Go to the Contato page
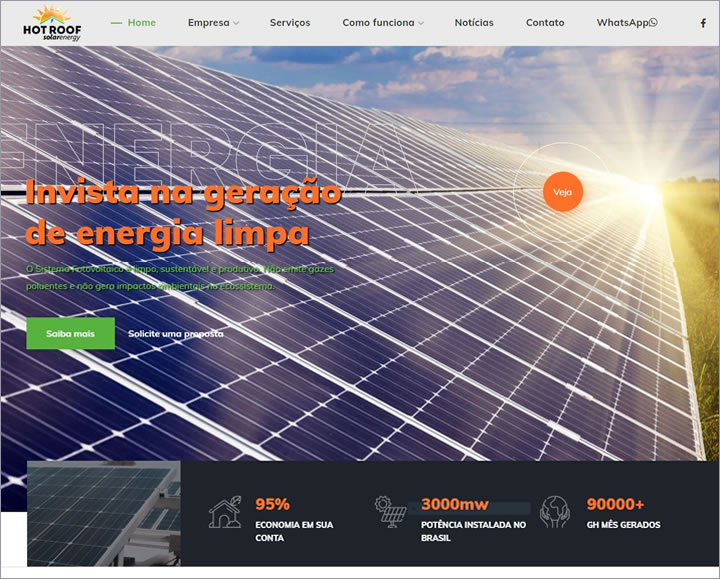This screenshot has width=720, height=580. point(545,23)
